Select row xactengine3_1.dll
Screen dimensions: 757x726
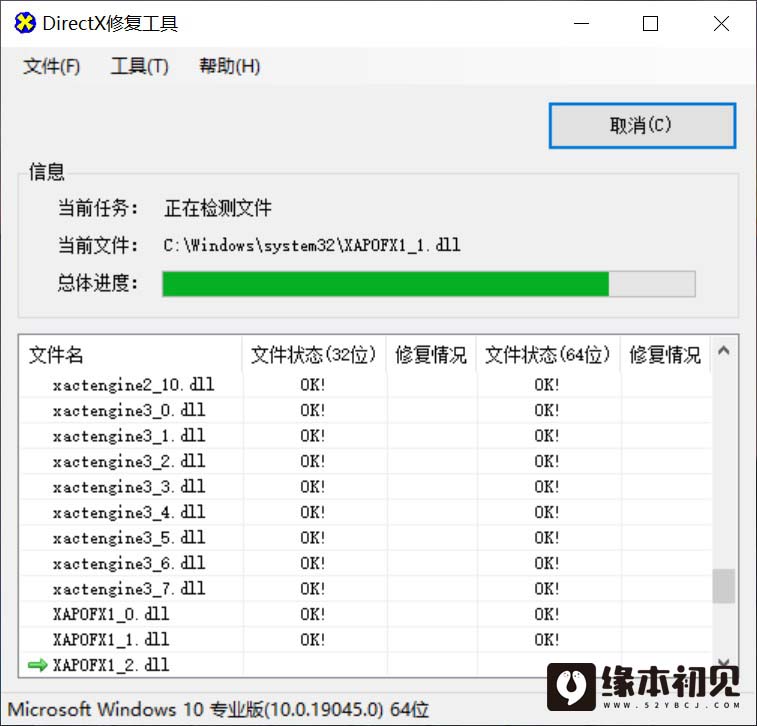(365, 436)
